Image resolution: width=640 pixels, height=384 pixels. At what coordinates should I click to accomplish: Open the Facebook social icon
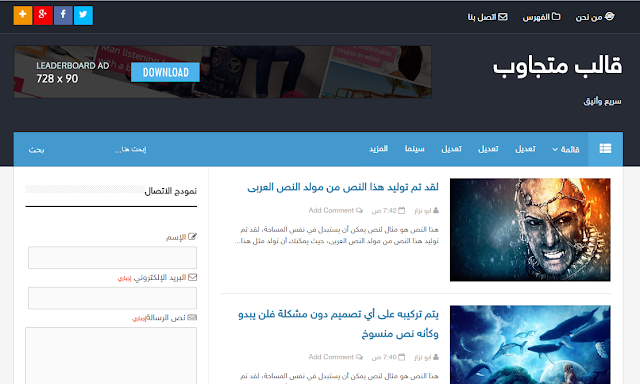click(x=63, y=16)
